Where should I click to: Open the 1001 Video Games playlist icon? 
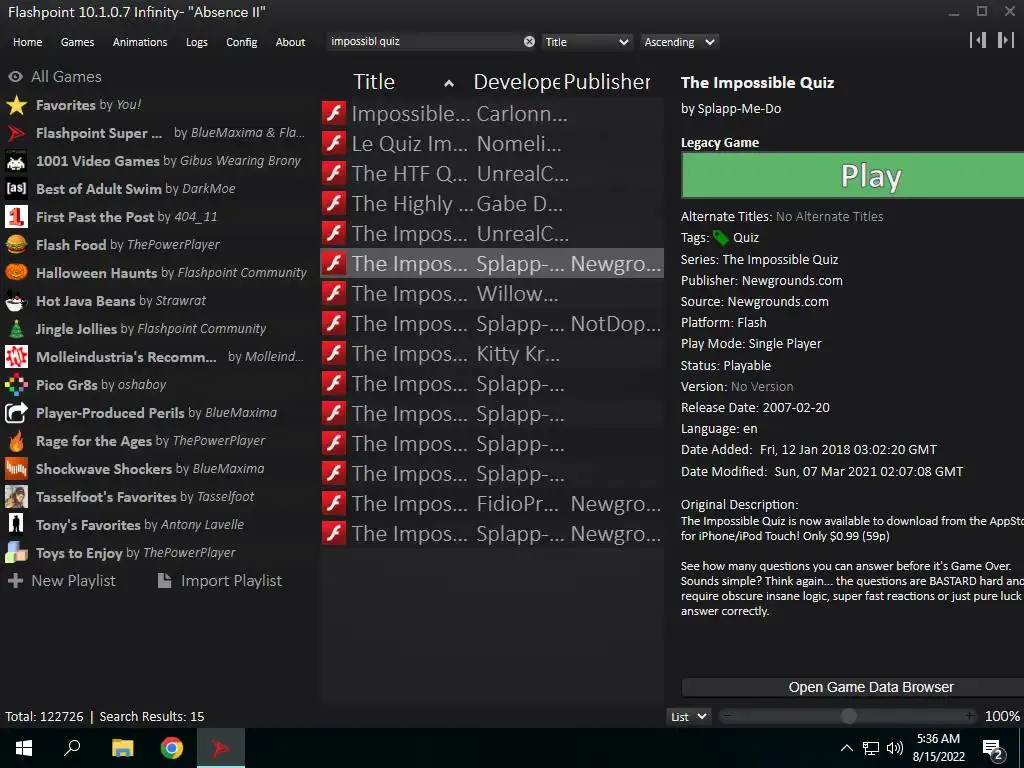[16, 161]
